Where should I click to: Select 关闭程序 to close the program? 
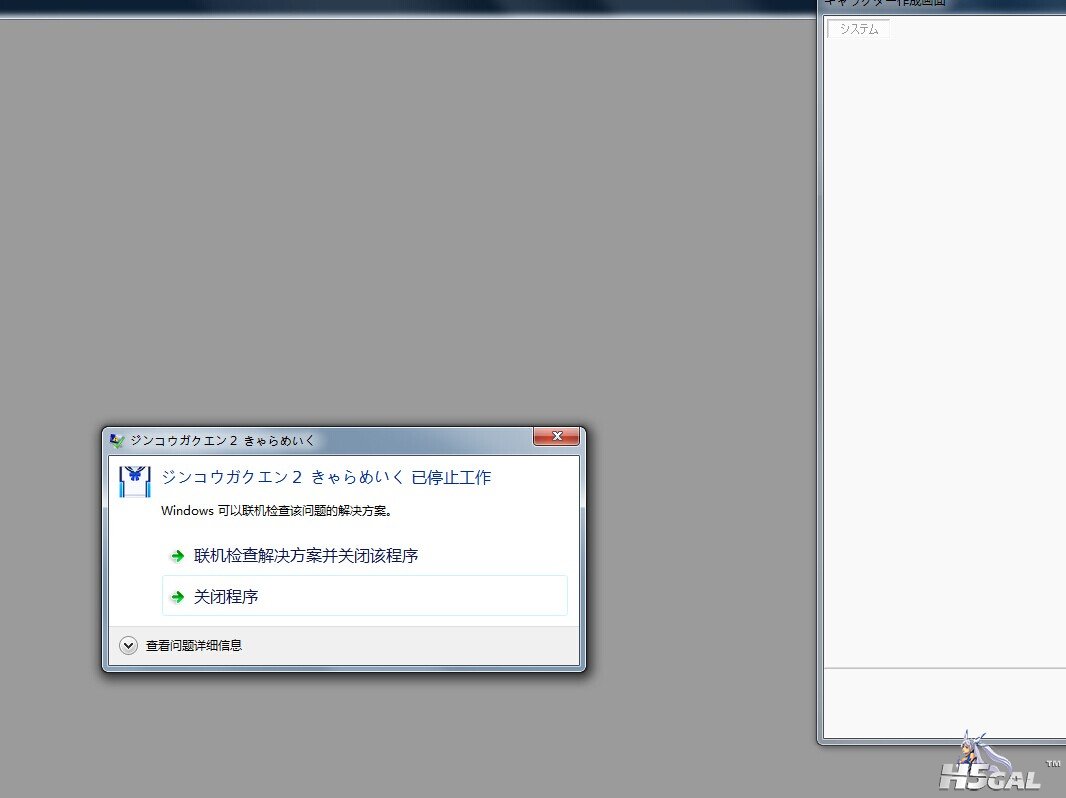364,596
